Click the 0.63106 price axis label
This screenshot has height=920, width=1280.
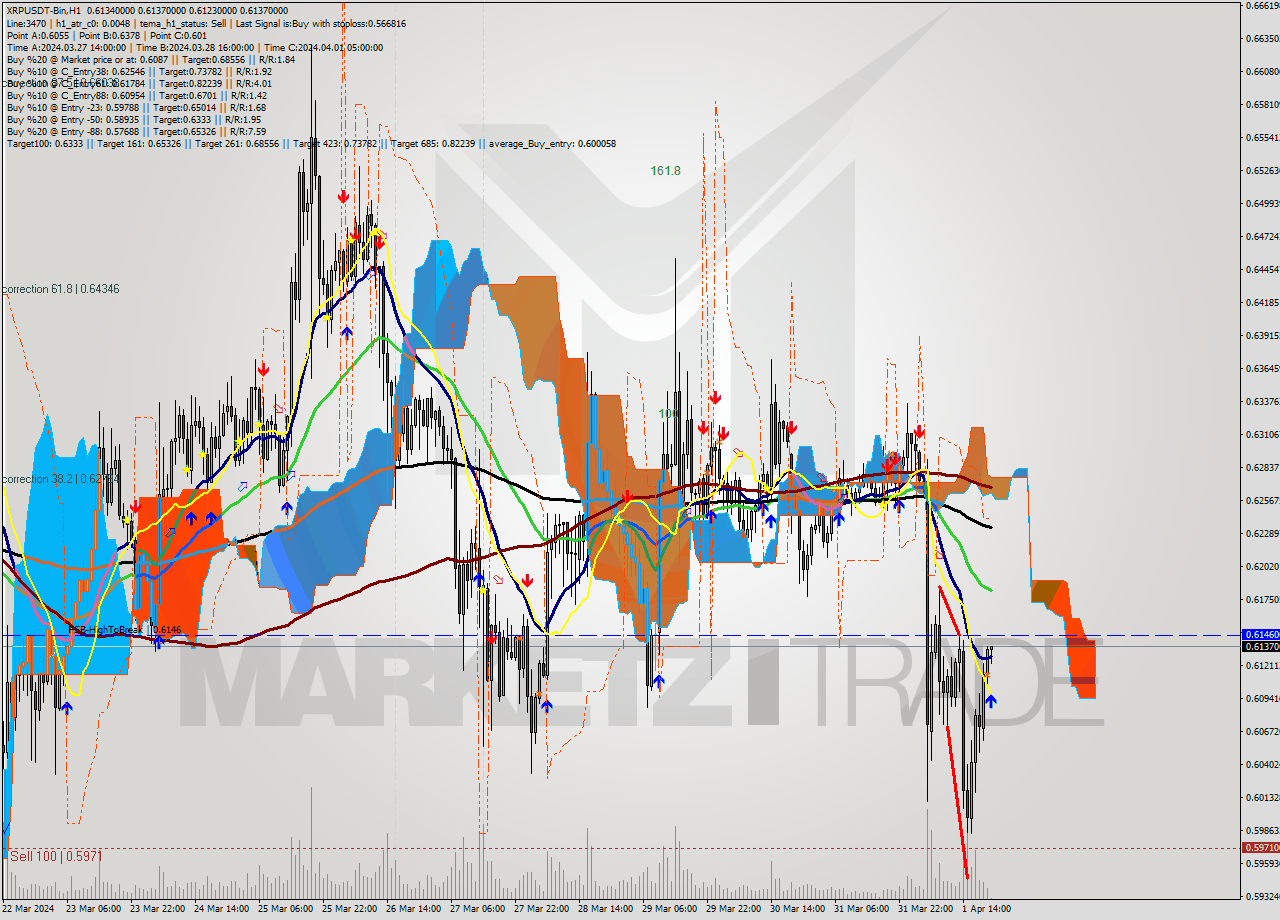coord(1262,435)
